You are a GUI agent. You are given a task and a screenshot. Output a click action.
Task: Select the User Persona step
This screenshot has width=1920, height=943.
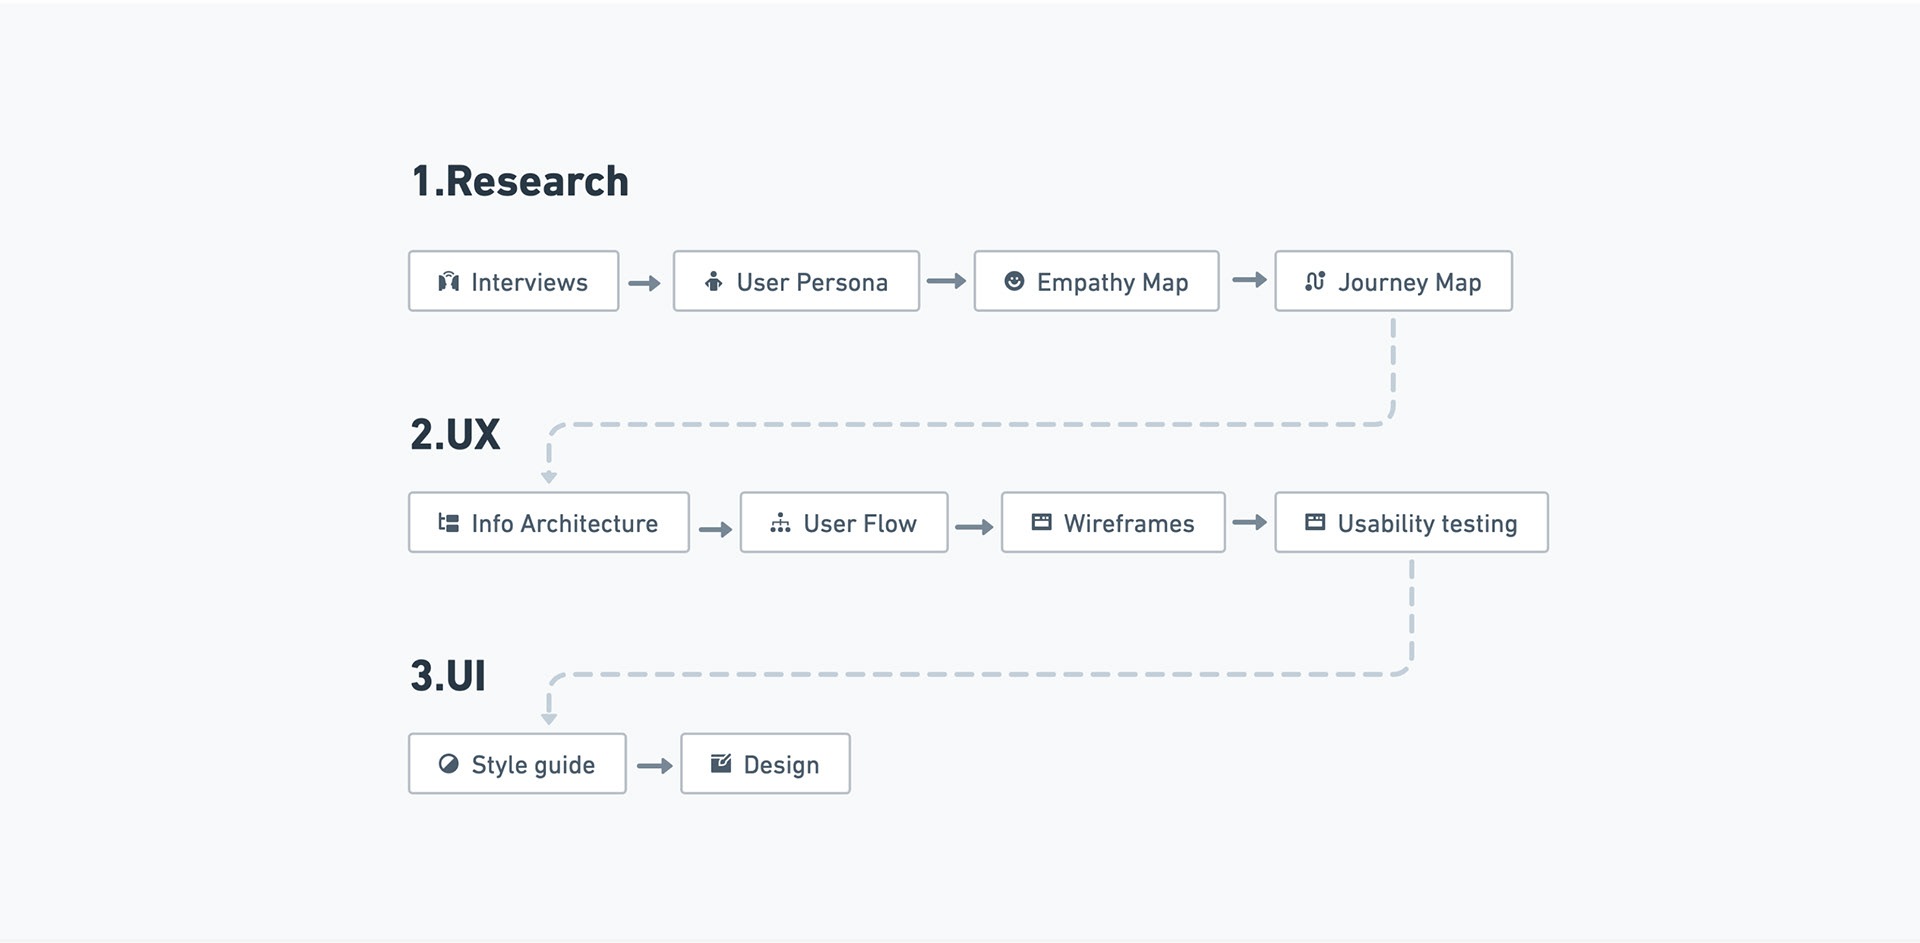pos(811,283)
